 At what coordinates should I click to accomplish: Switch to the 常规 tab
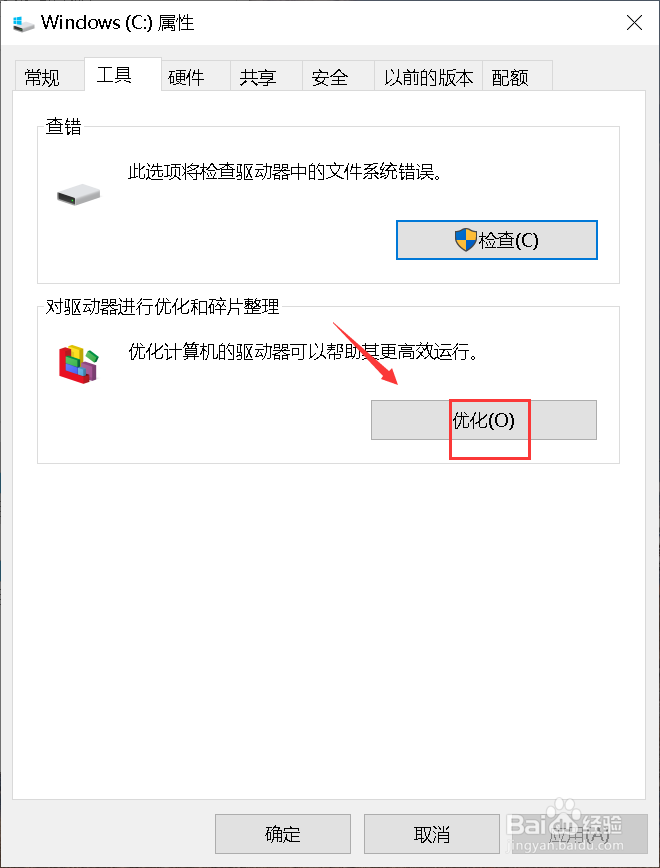(x=42, y=77)
